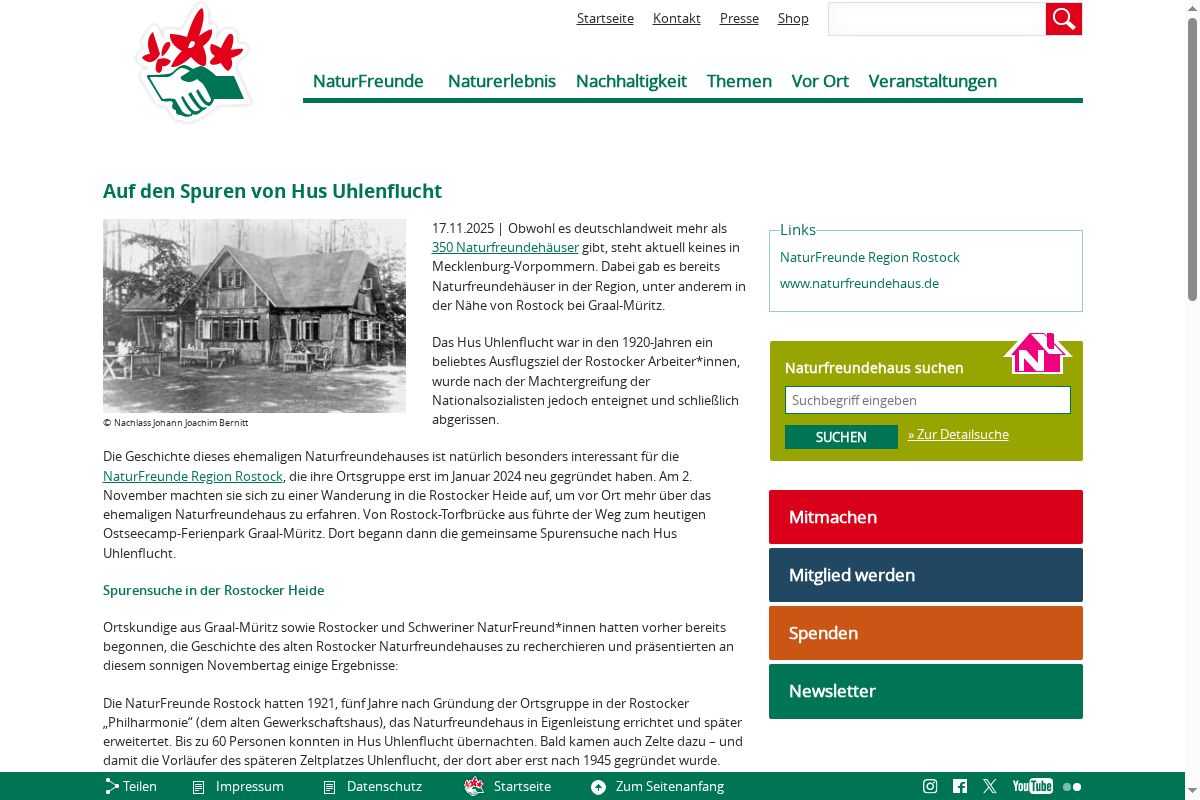1200x800 pixels.
Task: Open the YouTube icon in footer
Action: tap(1032, 786)
